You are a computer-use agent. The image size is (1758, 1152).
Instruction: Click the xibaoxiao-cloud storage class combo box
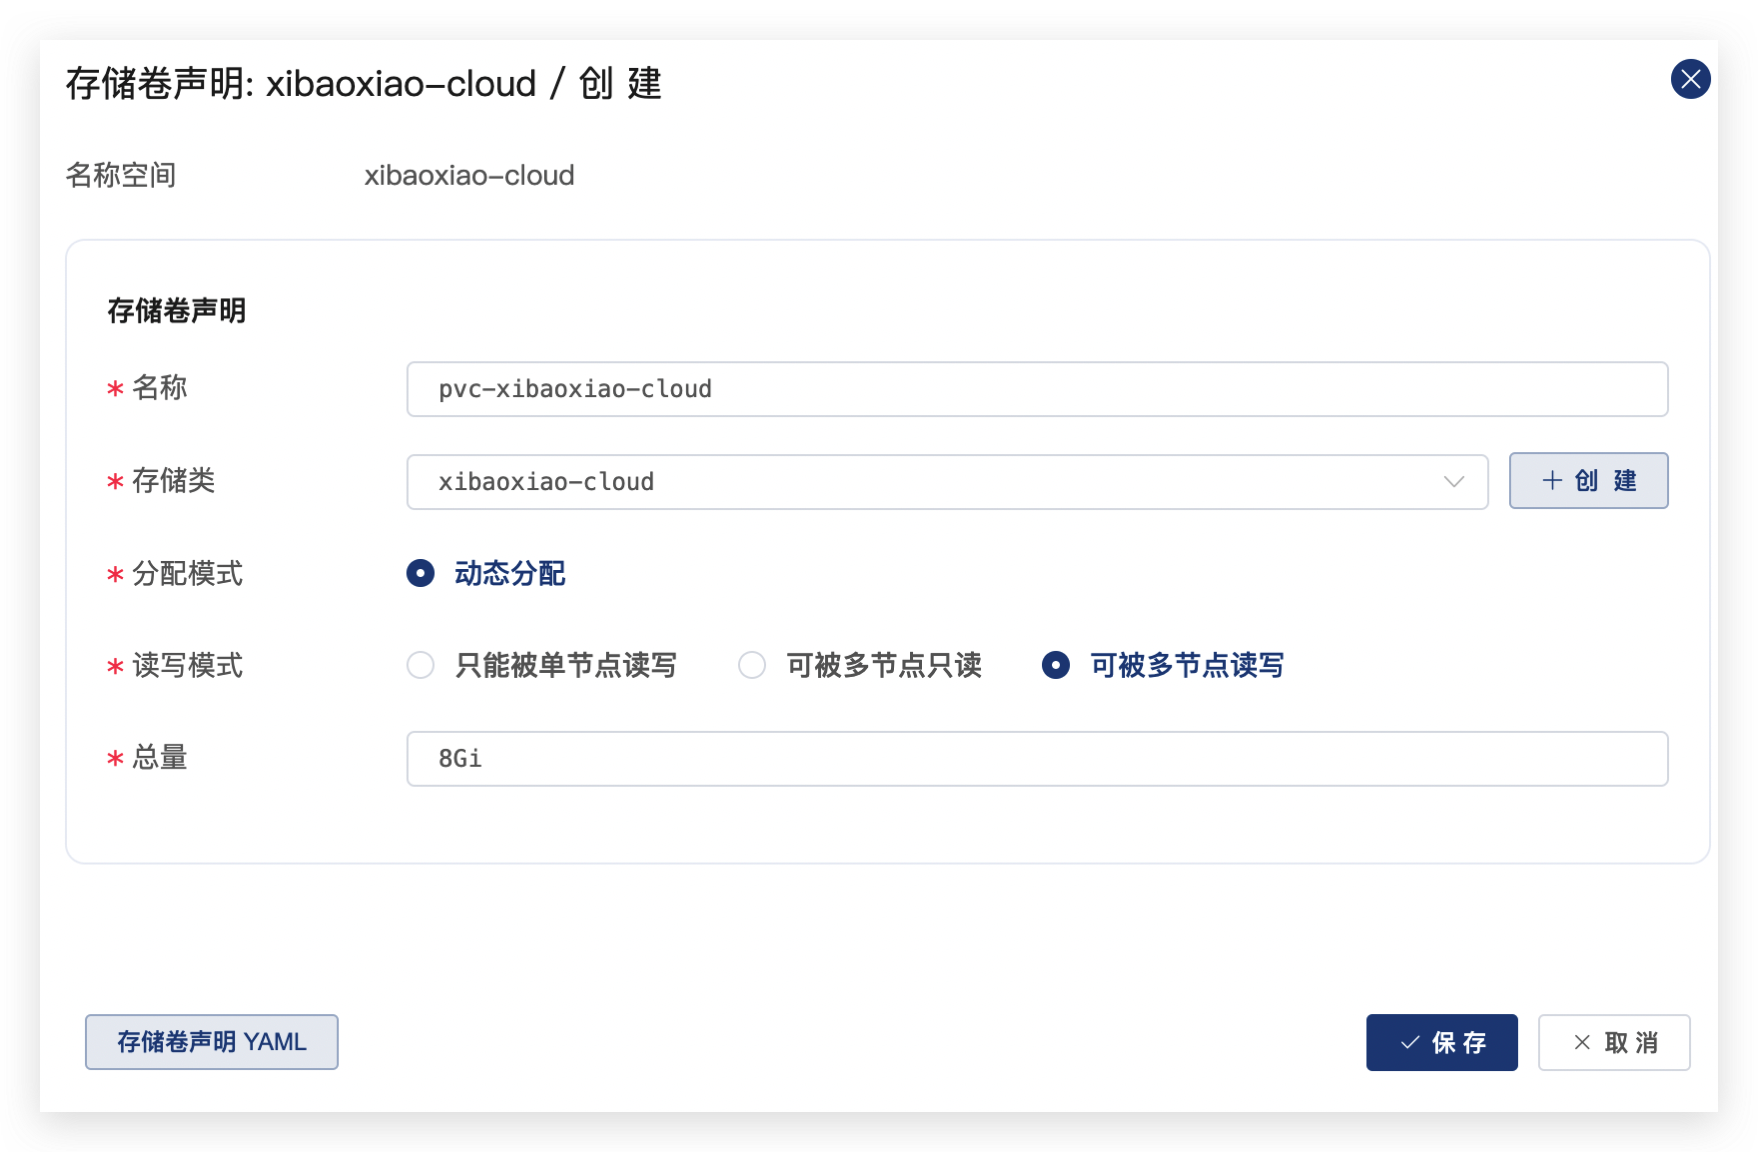[946, 482]
